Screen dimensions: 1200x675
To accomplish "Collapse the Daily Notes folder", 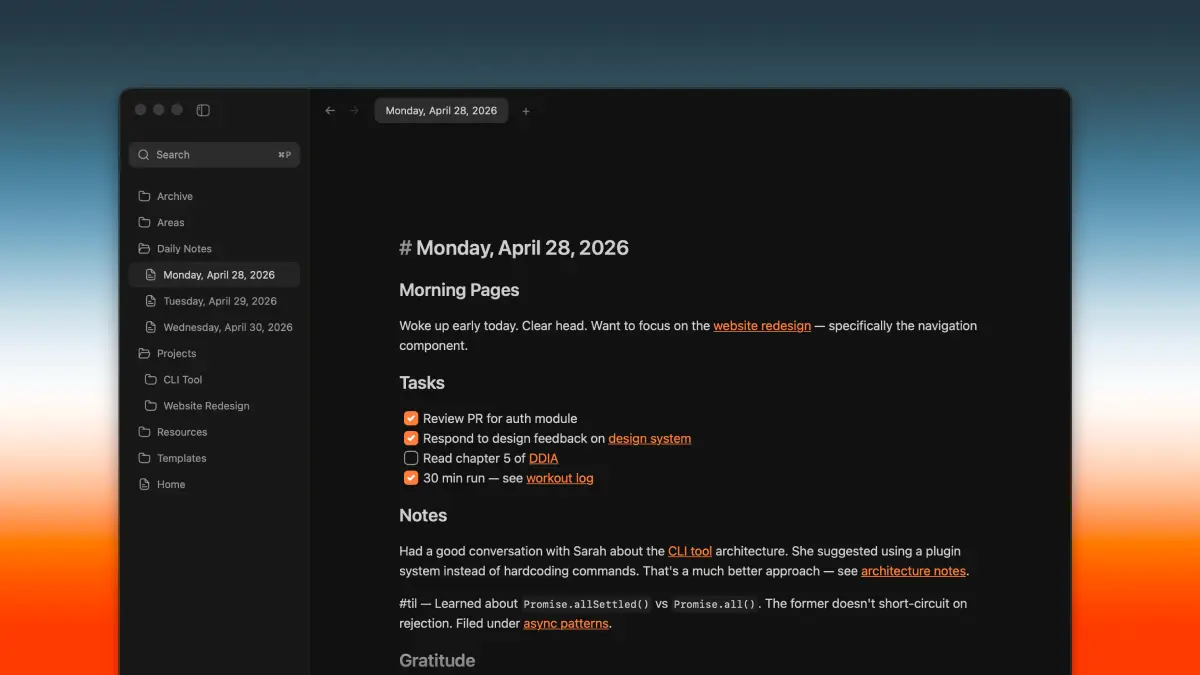I will [x=214, y=248].
